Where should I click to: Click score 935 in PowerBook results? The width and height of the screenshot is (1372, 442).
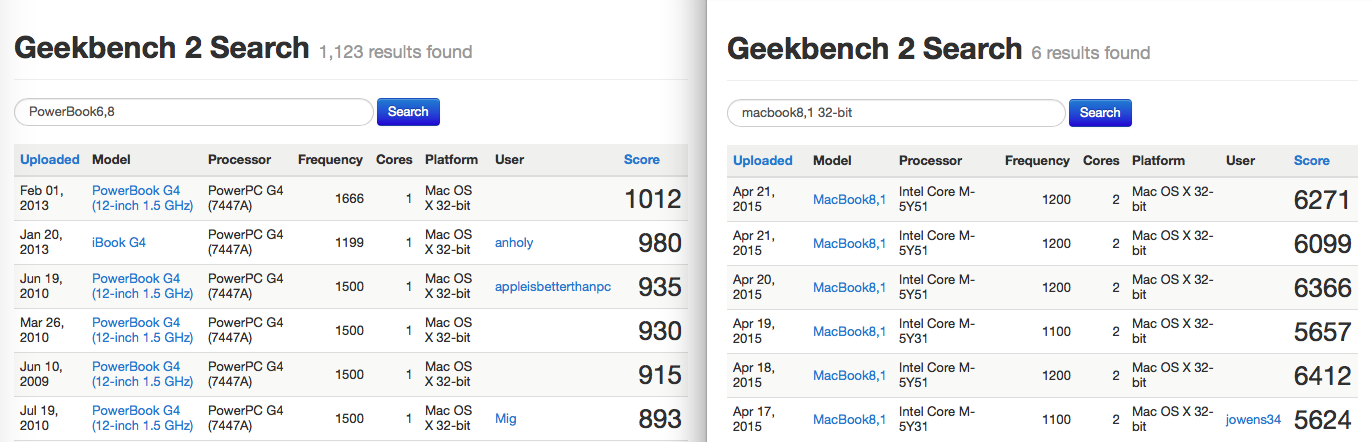point(660,287)
